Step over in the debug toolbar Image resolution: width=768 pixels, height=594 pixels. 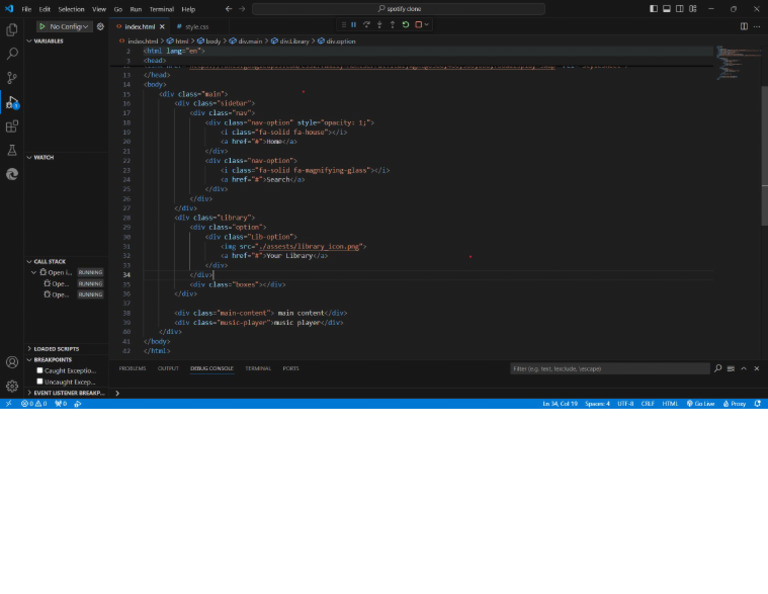pos(366,24)
